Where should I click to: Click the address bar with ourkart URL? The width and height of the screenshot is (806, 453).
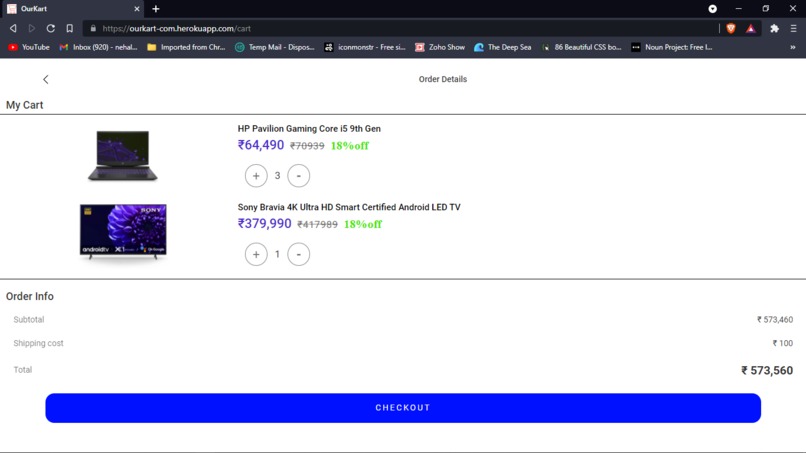pyautogui.click(x=401, y=28)
